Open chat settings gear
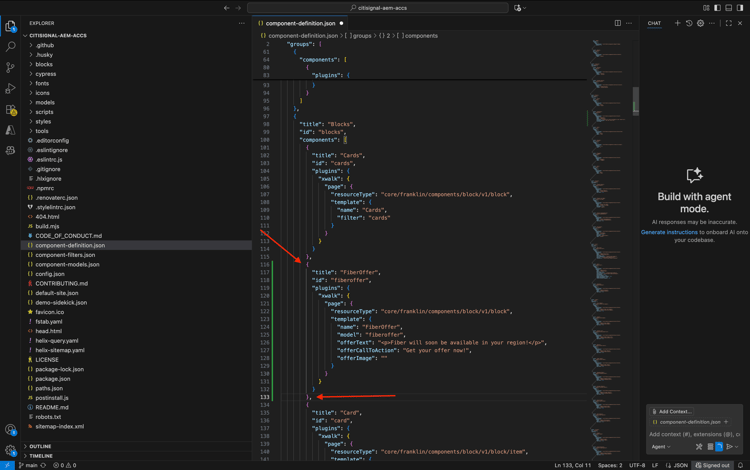 coord(700,23)
